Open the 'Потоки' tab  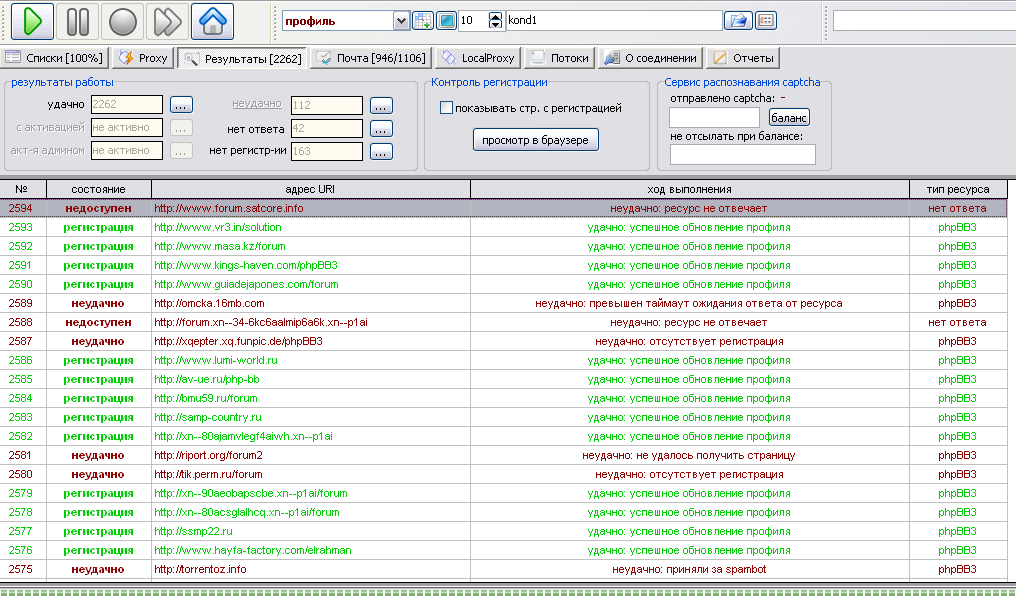[559, 58]
